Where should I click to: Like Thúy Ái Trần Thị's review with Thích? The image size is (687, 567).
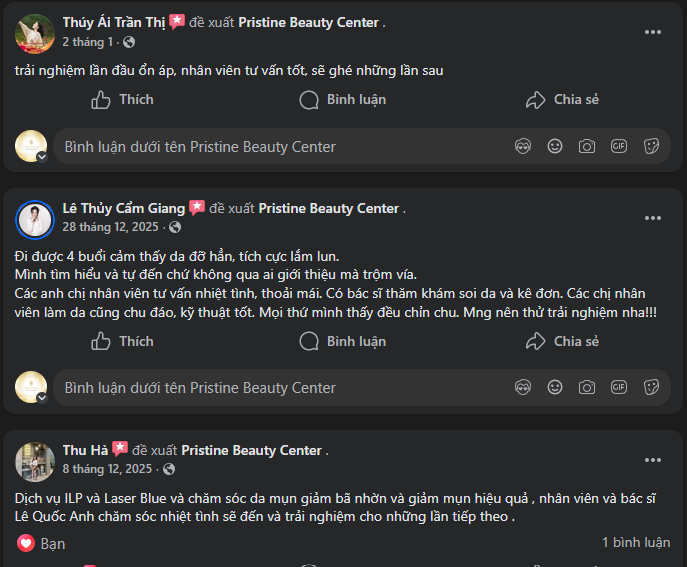122,100
